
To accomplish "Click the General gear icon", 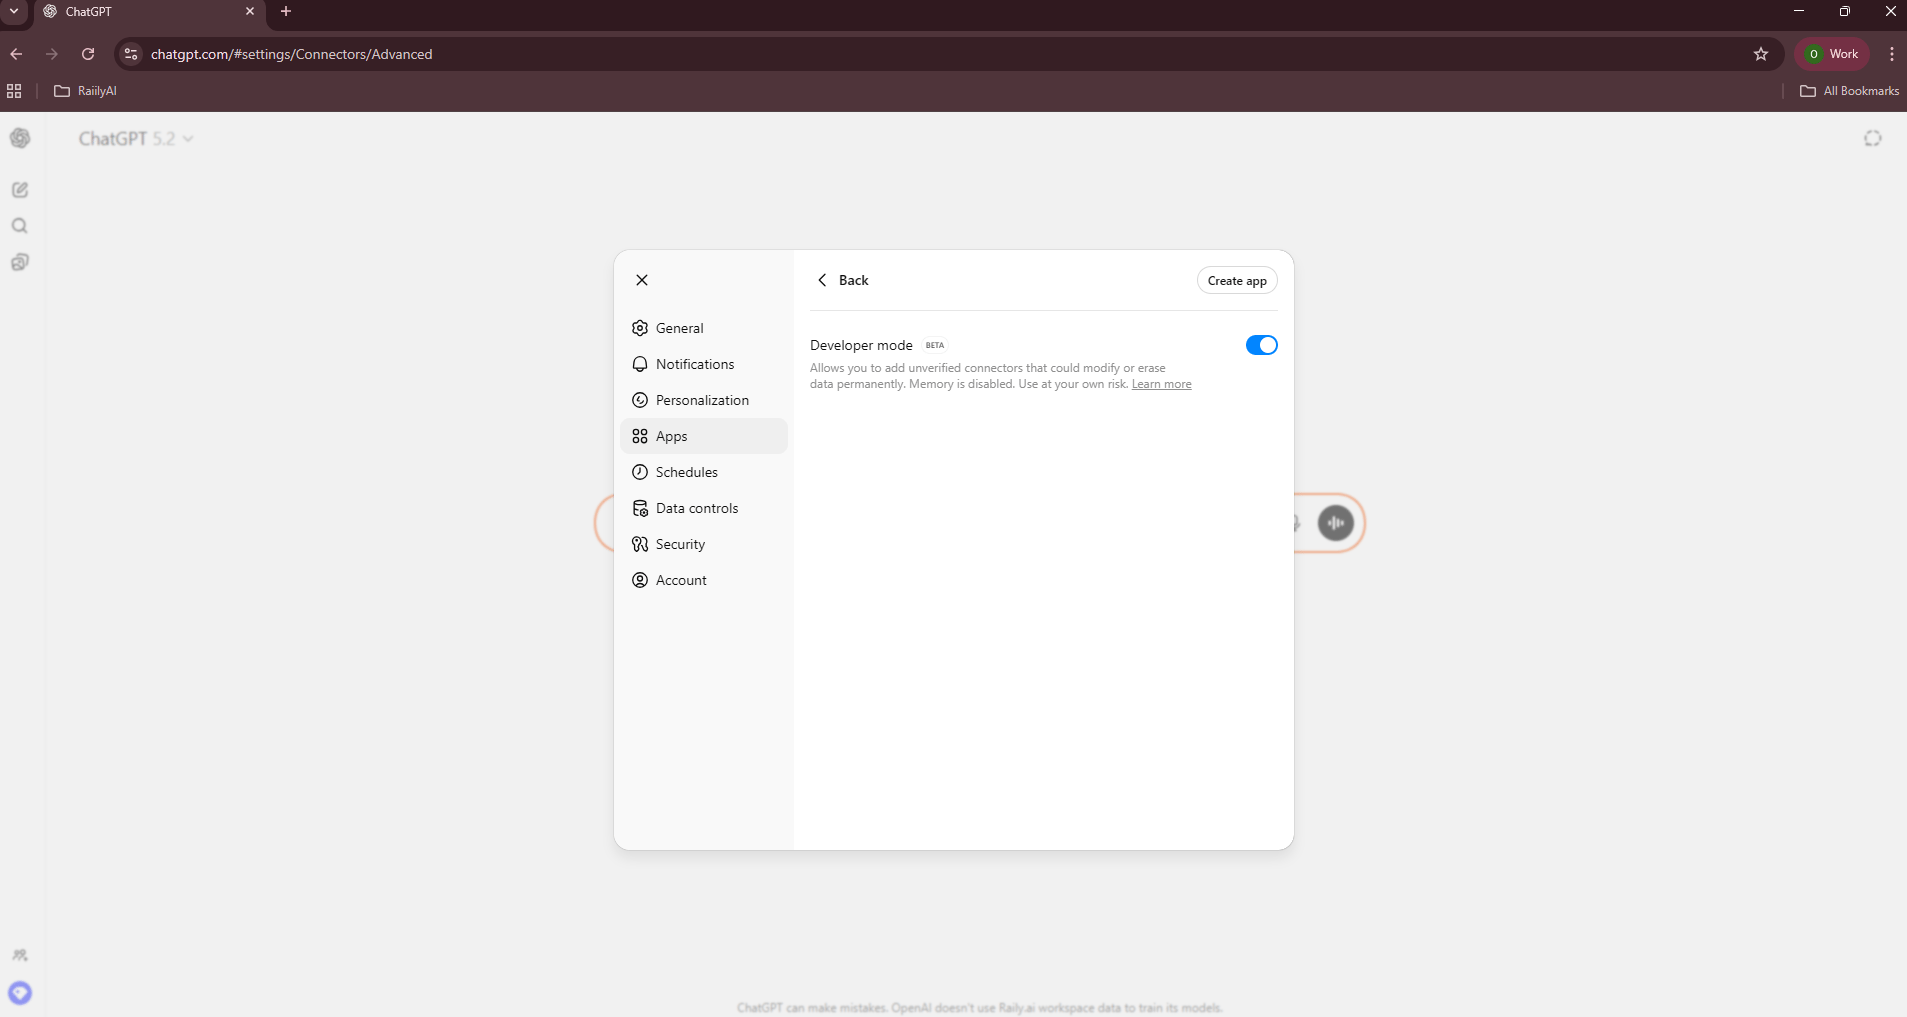I will click(640, 328).
